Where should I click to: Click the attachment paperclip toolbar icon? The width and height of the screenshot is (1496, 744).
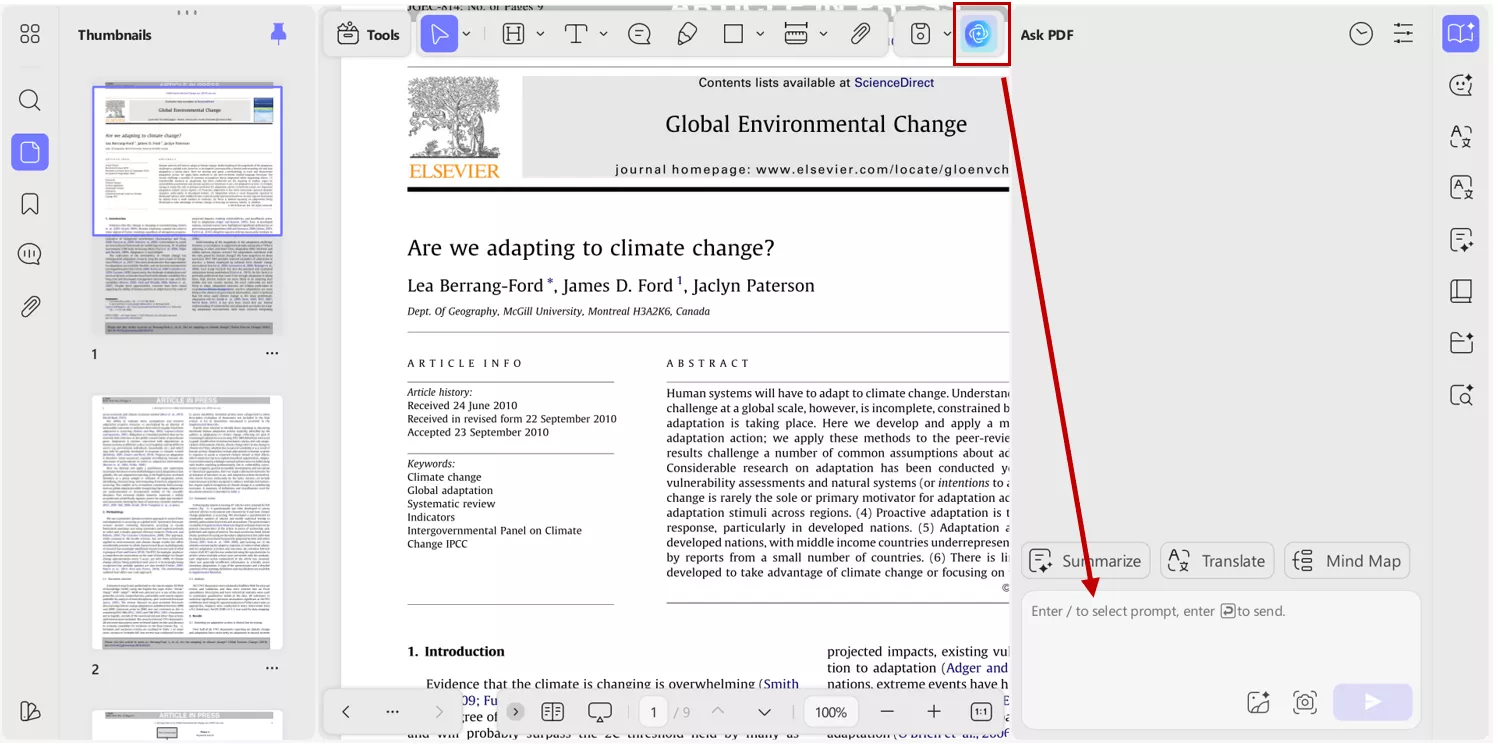pos(860,35)
